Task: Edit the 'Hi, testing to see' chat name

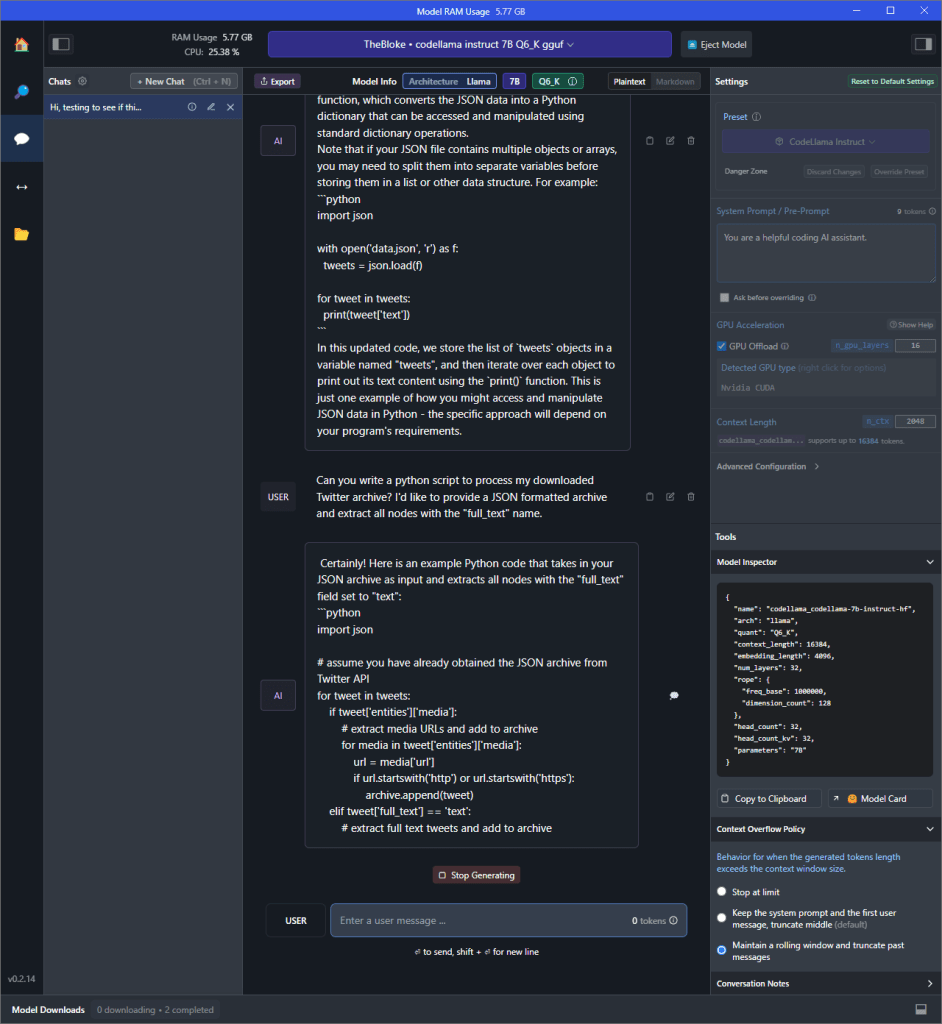Action: click(x=211, y=107)
